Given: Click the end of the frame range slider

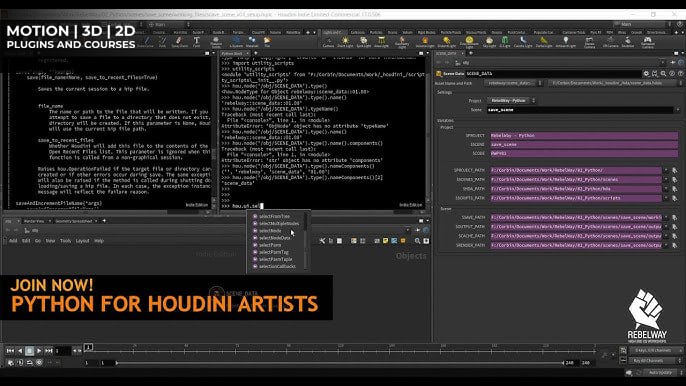Looking at the screenshot, I should pyautogui.click(x=563, y=363).
